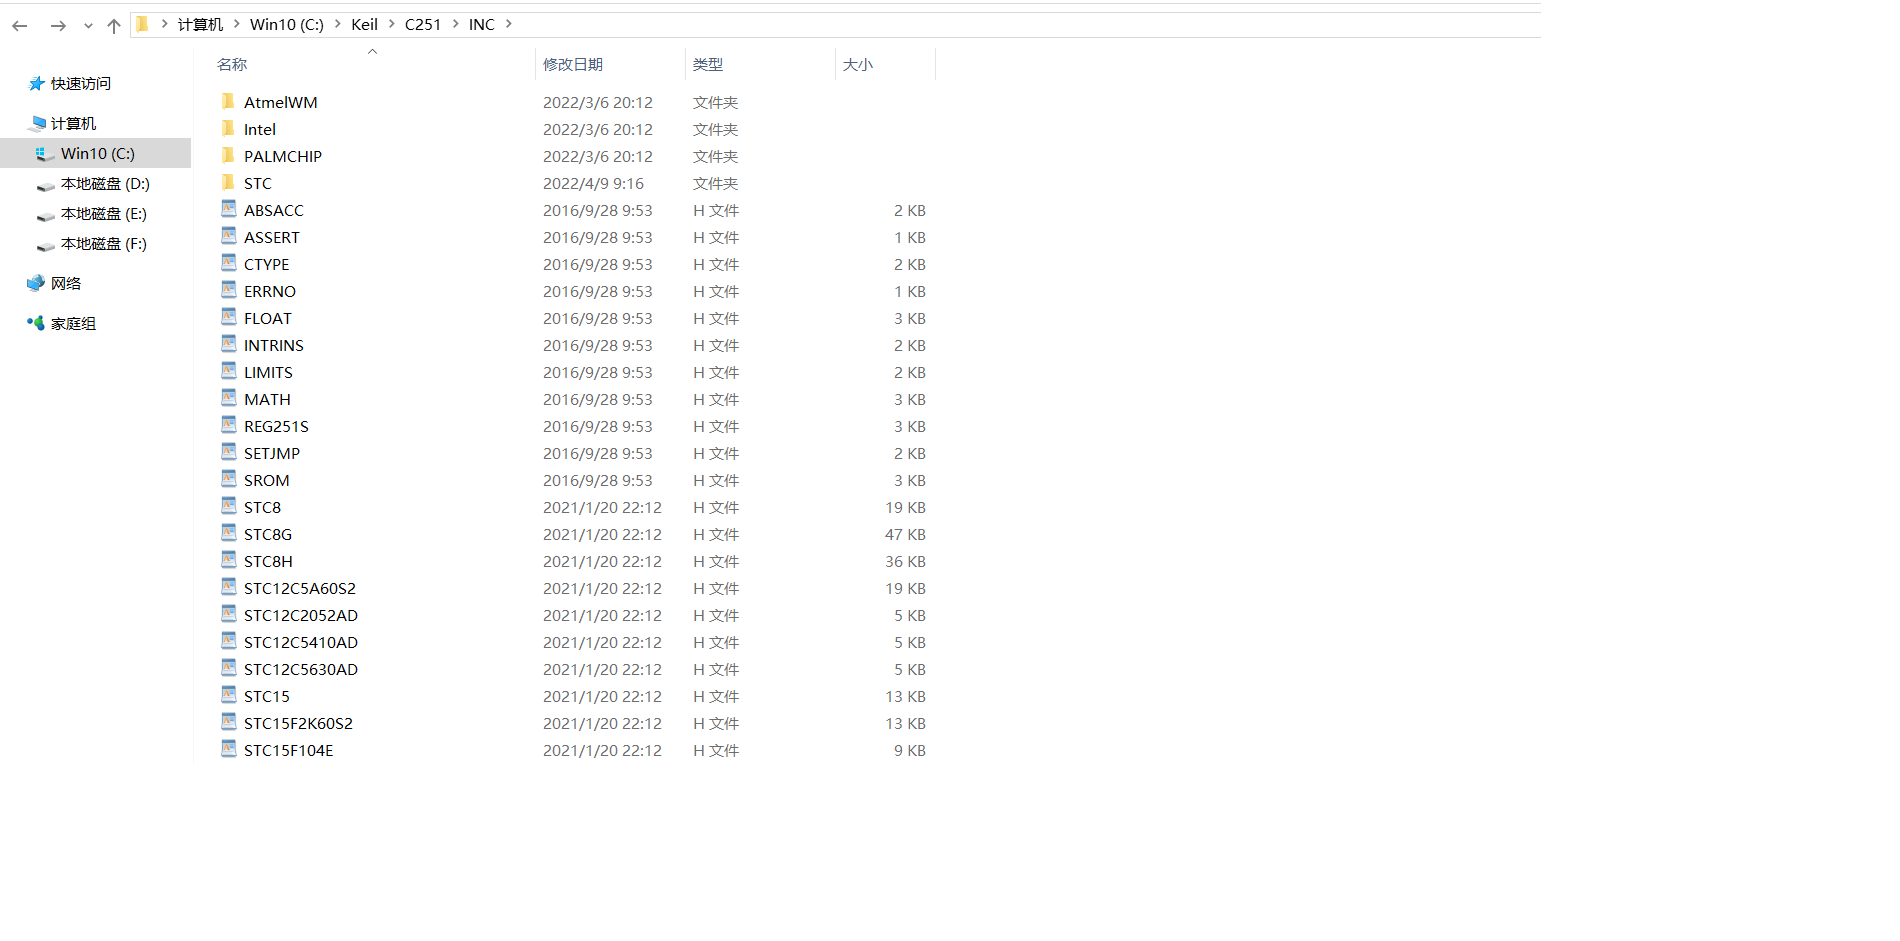Click INC in the address breadcrumb
1900x941 pixels.
(481, 24)
